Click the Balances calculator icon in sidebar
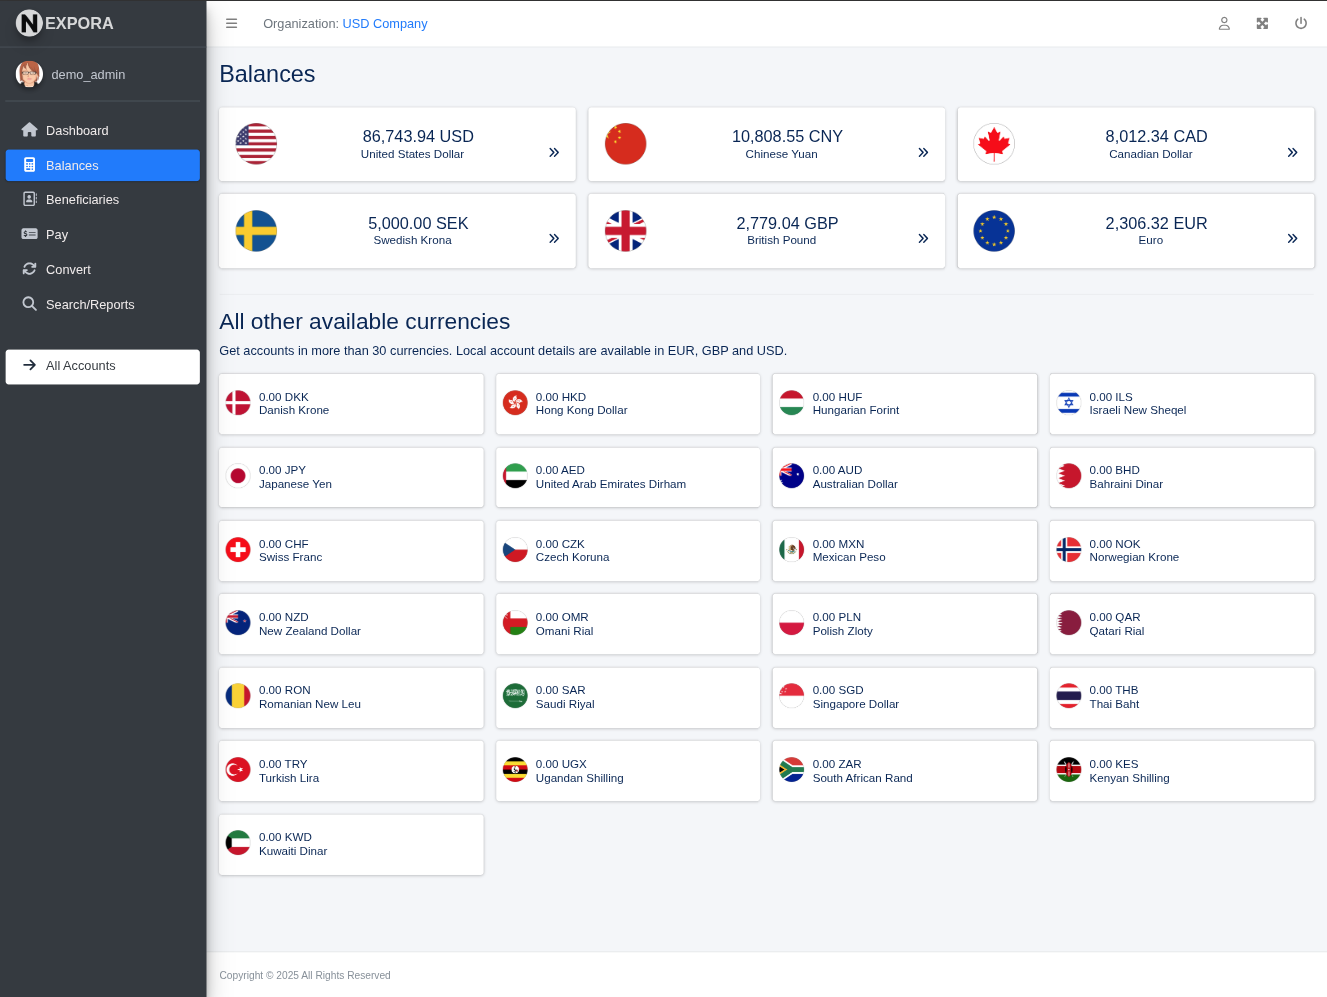Image resolution: width=1327 pixels, height=997 pixels. 30,165
